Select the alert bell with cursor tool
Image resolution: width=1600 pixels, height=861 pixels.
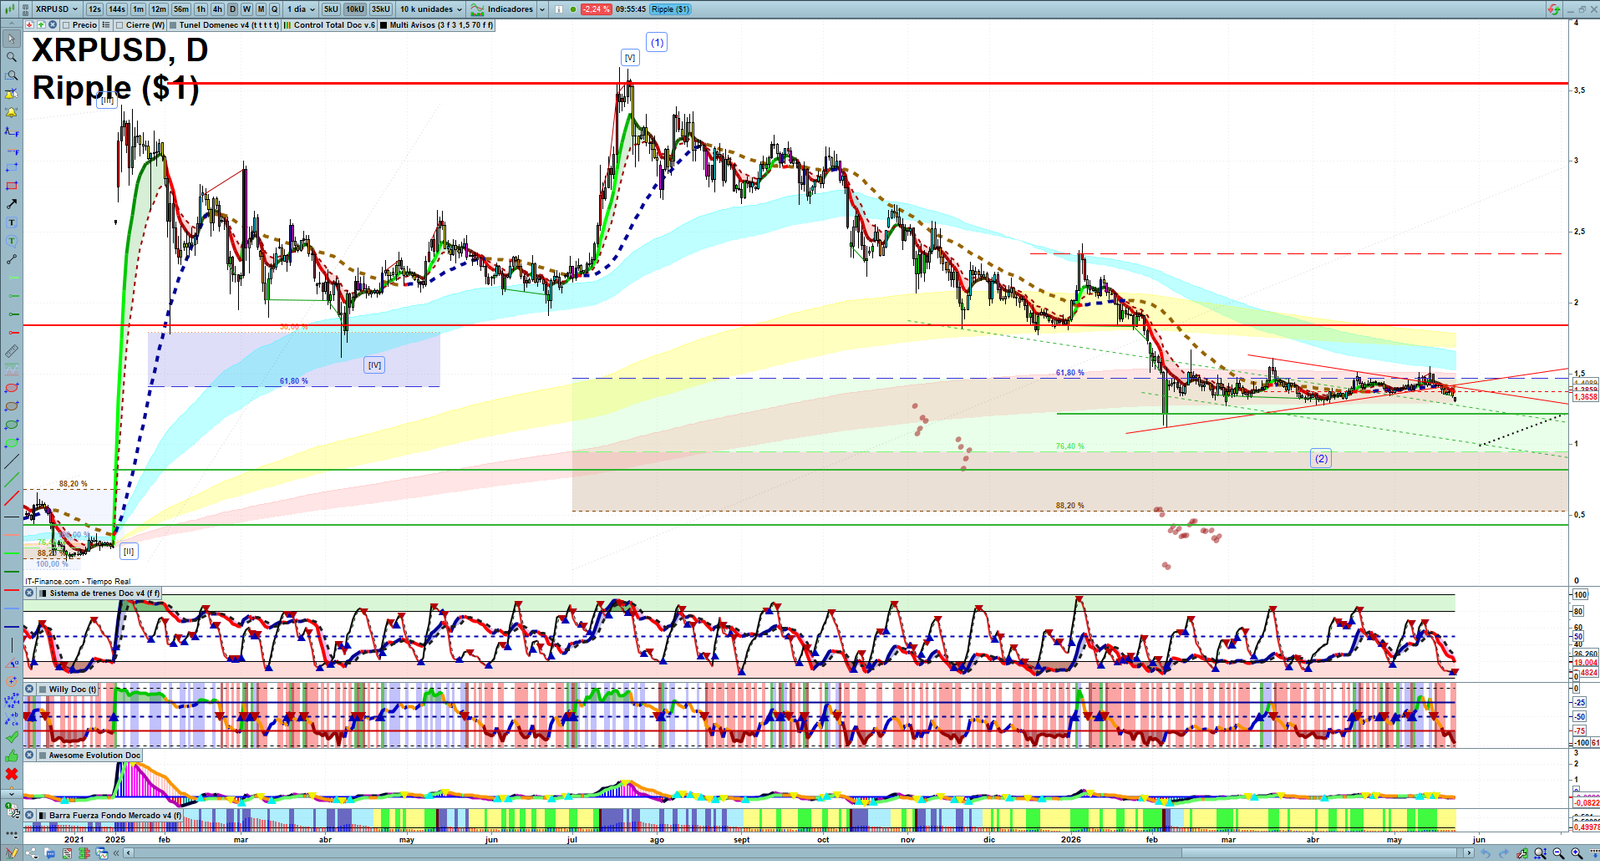(x=11, y=93)
